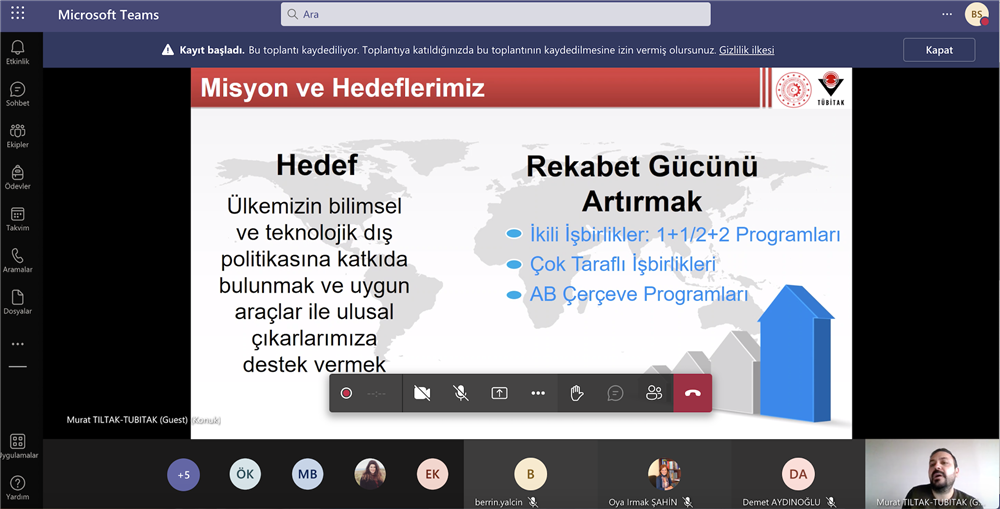Open Uygulamalar apps store
Image resolution: width=1000 pixels, height=509 pixels.
[18, 446]
